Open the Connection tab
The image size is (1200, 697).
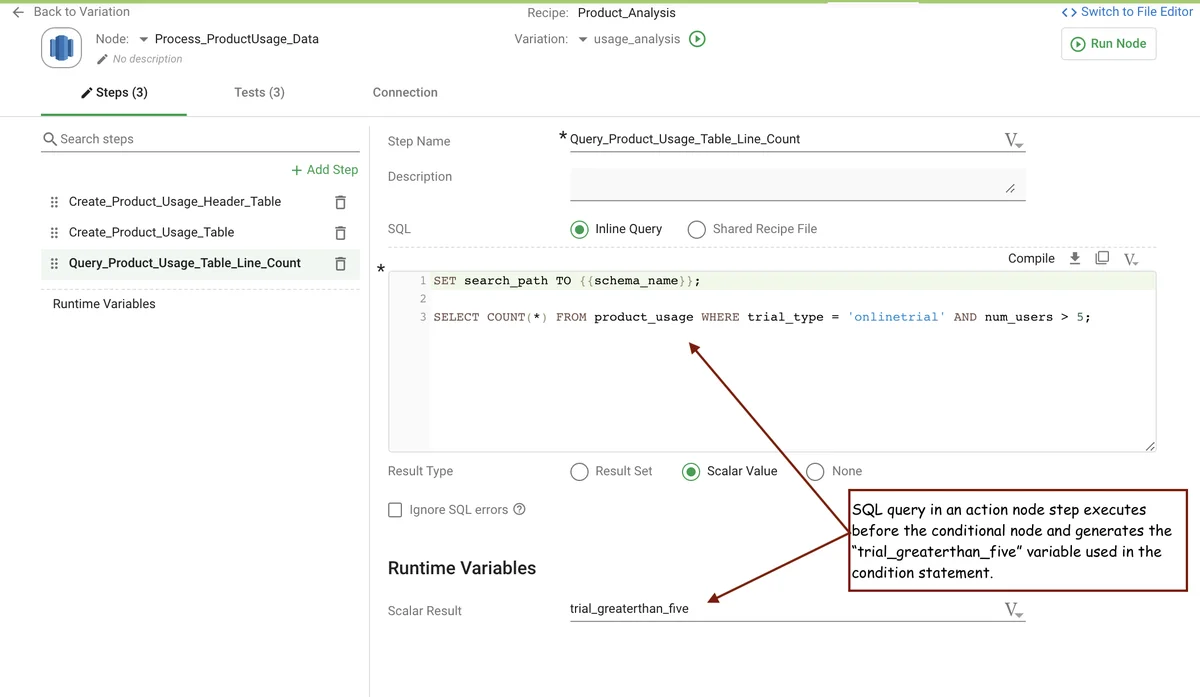405,92
